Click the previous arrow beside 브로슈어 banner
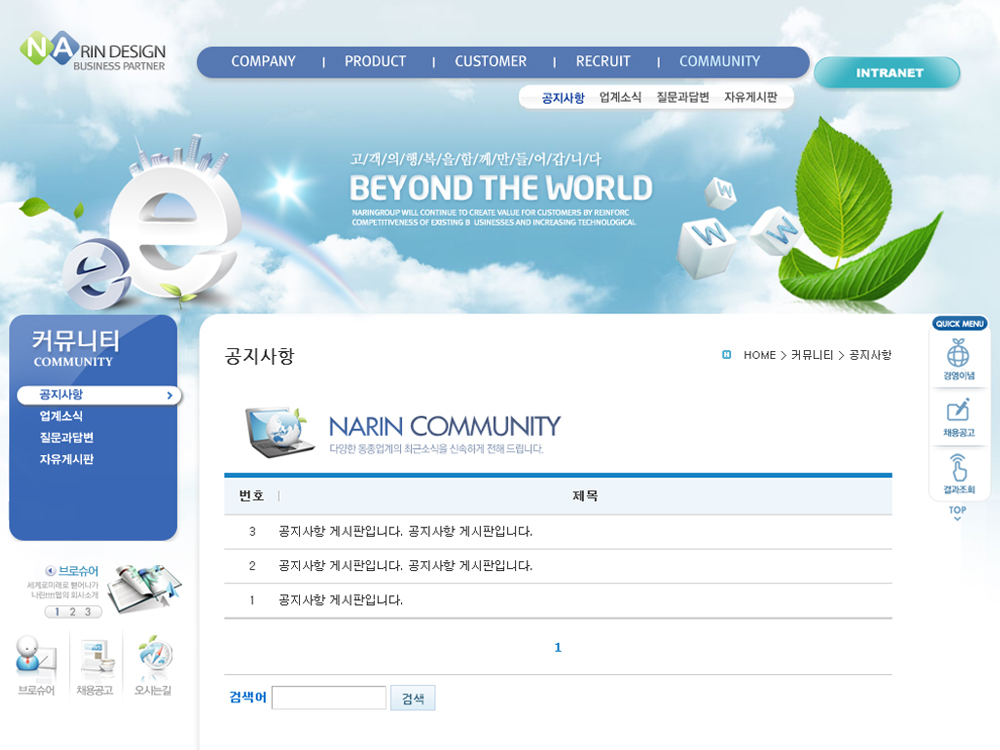The image size is (1000, 750). pyautogui.click(x=50, y=571)
